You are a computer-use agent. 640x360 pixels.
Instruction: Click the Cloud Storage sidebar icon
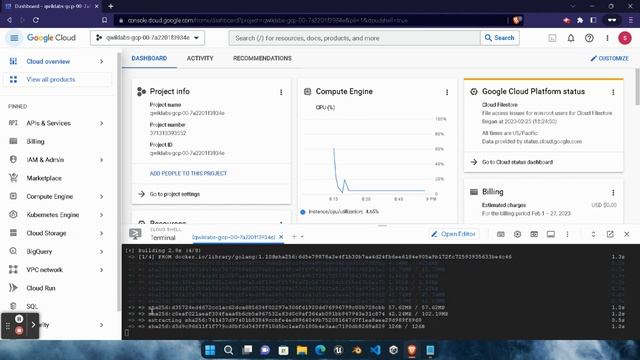pos(13,233)
